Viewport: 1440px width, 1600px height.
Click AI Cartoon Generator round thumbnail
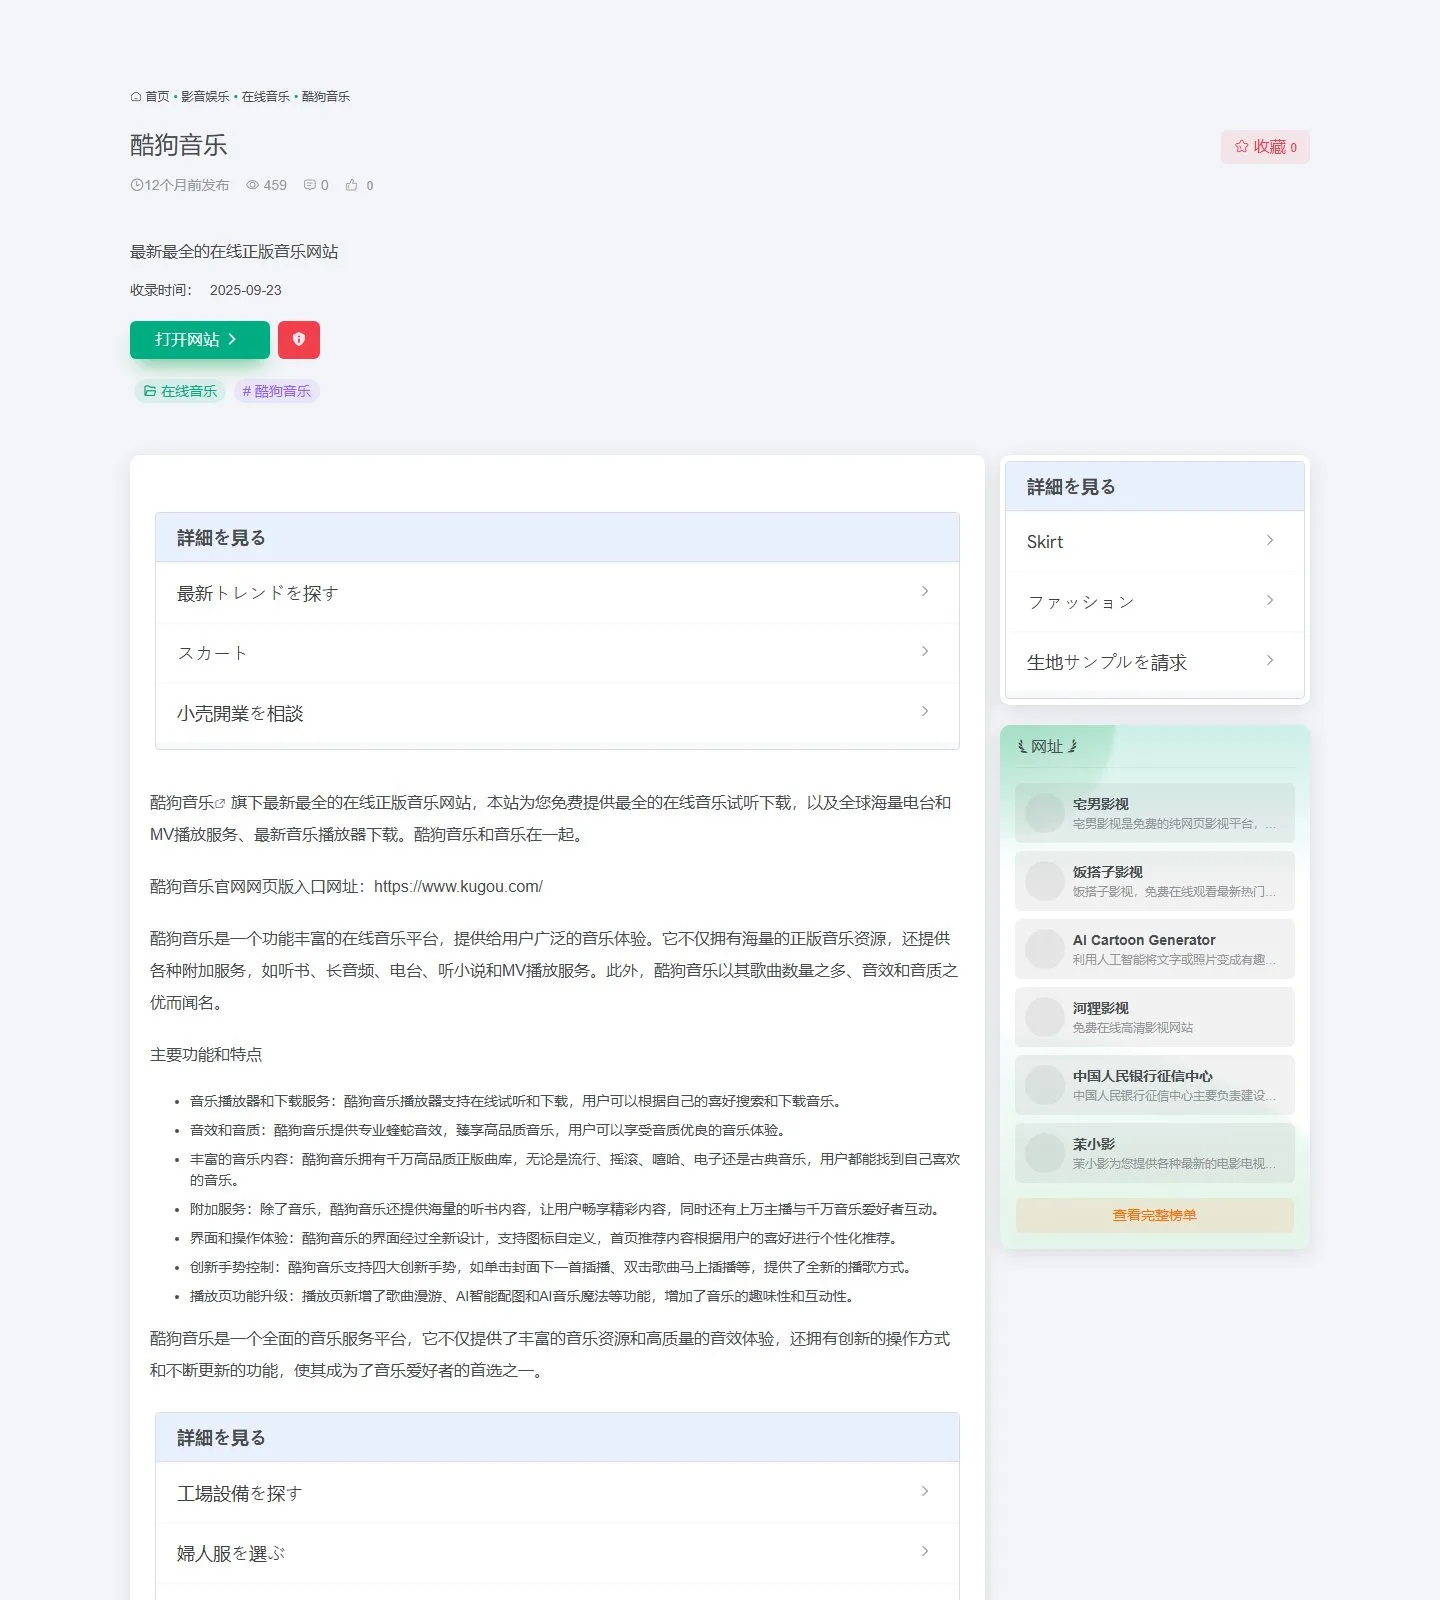(1044, 949)
